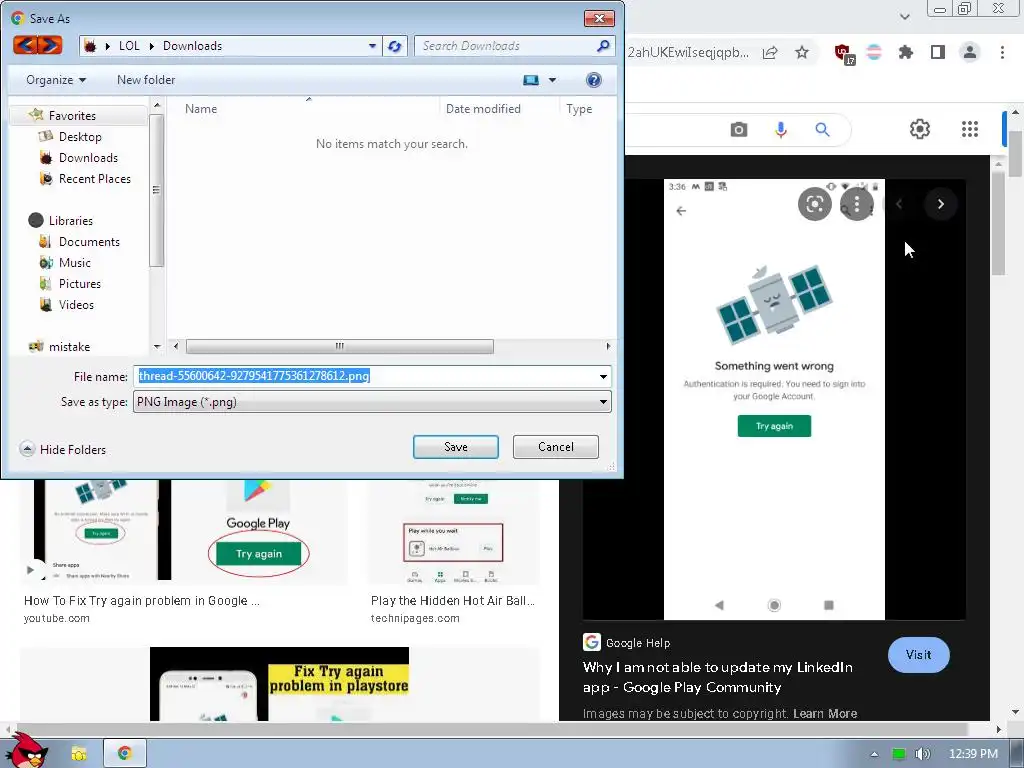The width and height of the screenshot is (1024, 768).
Task: Open Google quick settings gear
Action: [x=920, y=129]
